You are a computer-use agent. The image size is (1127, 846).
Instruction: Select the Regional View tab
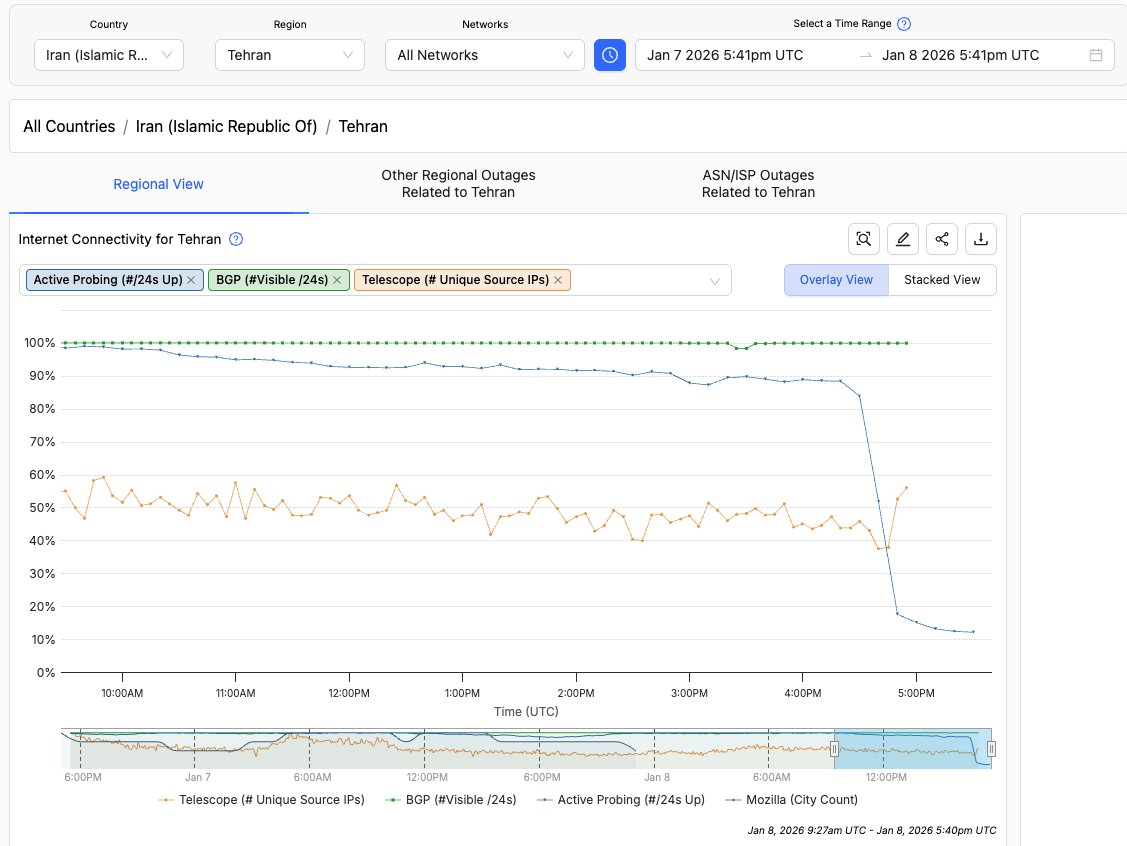[158, 184]
